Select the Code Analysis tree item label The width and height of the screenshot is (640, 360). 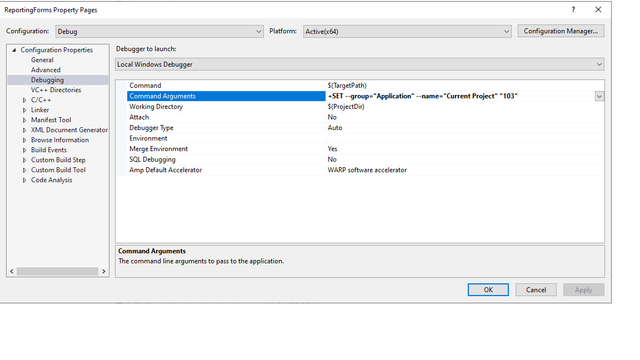coord(51,180)
